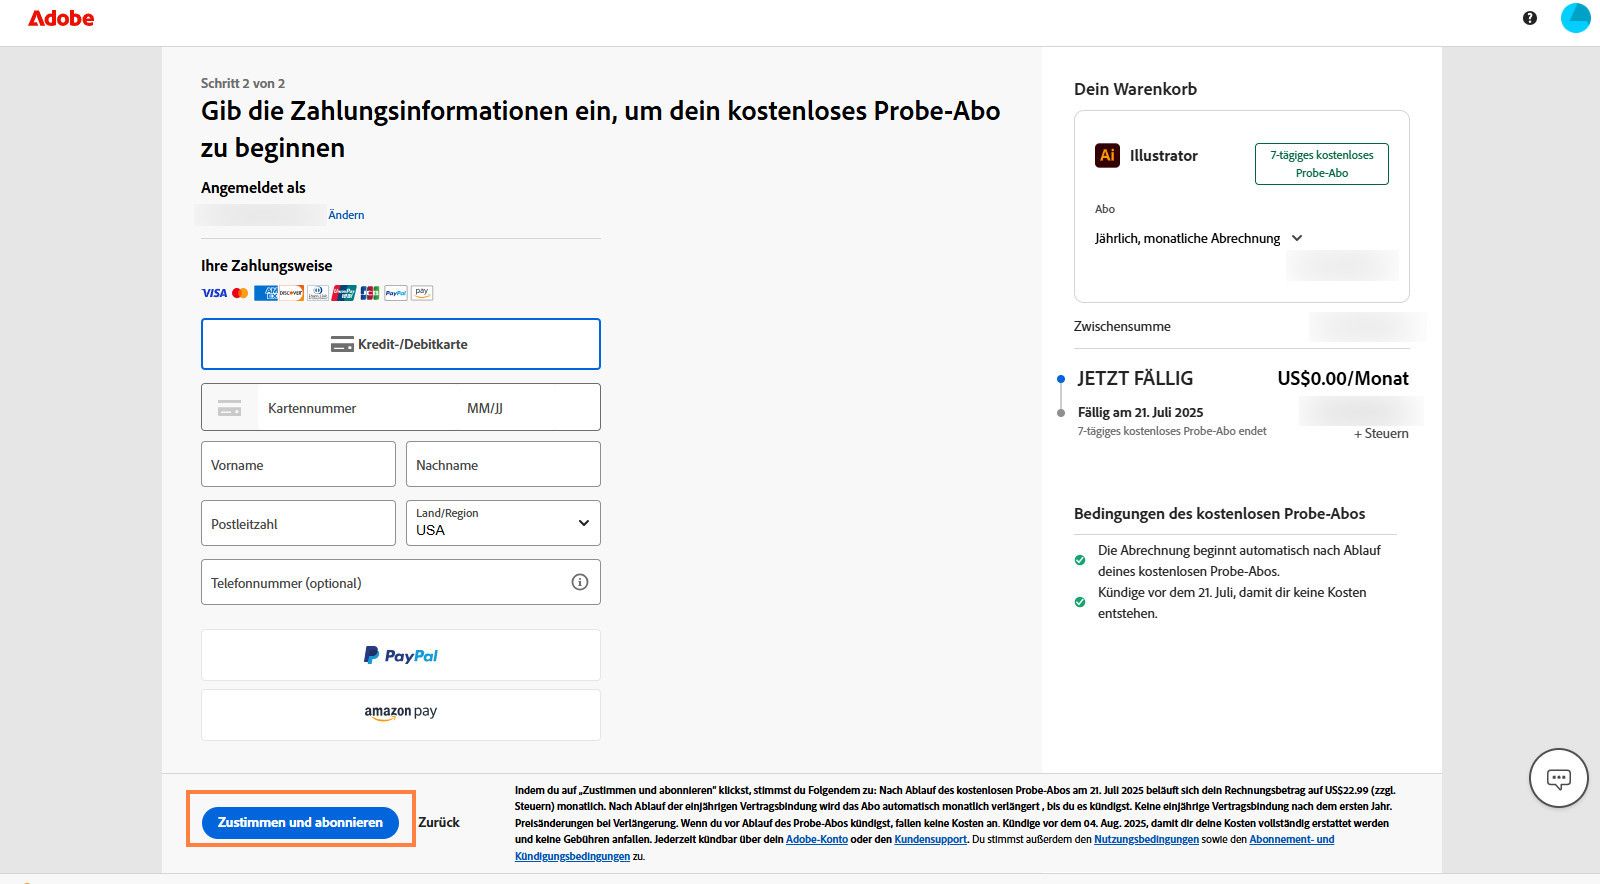This screenshot has height=884, width=1600.
Task: Click the card icon in Kartennummer field
Action: click(x=230, y=408)
